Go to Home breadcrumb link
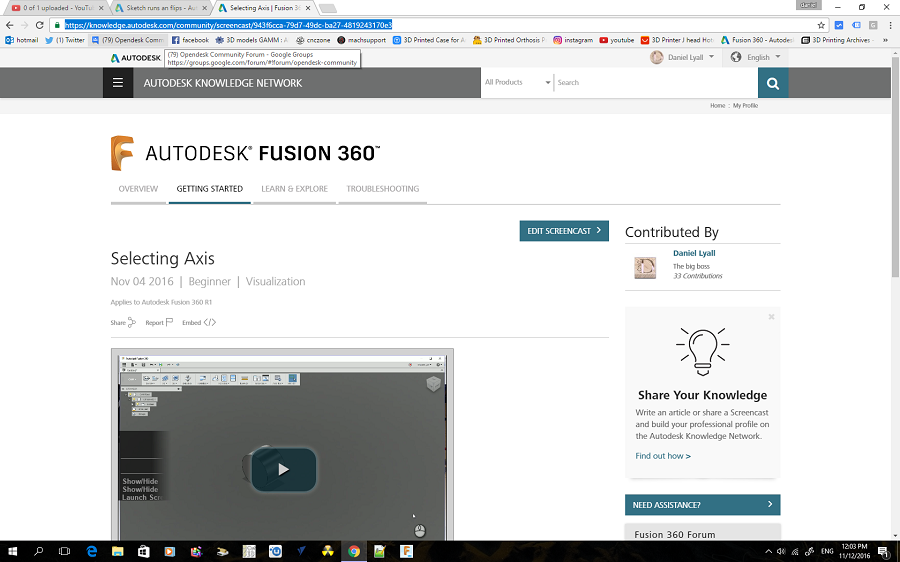Screen dimensions: 900x562 (x=717, y=106)
